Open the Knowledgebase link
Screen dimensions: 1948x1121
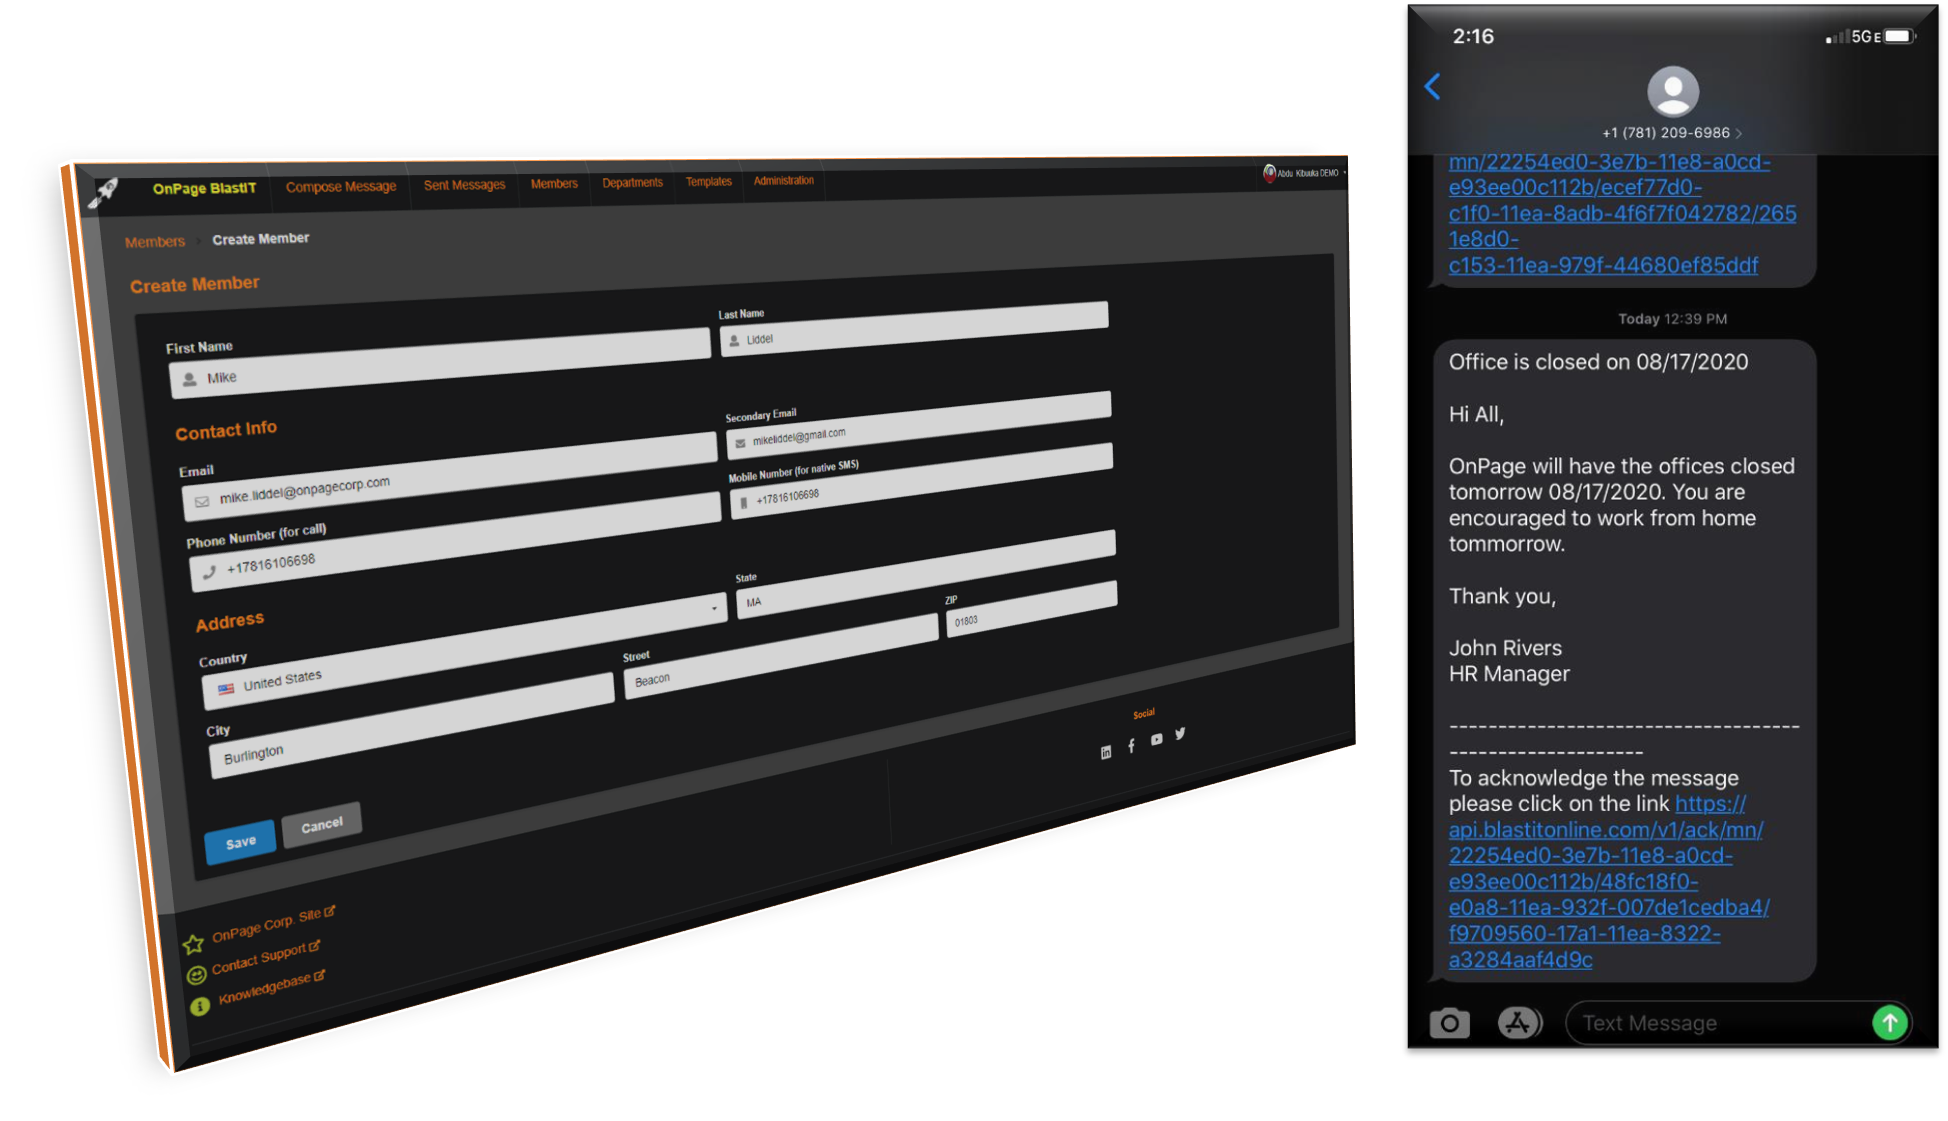pyautogui.click(x=271, y=988)
